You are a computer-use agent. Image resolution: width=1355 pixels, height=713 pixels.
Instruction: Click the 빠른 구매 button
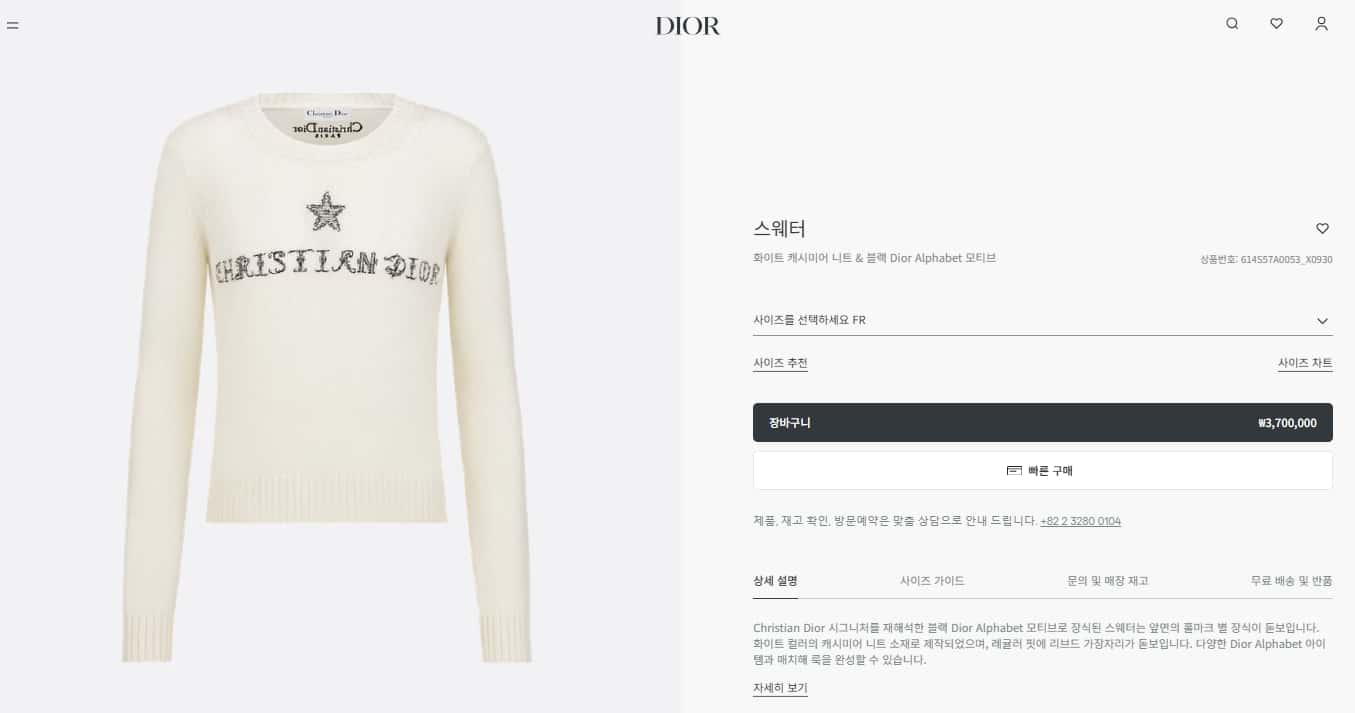point(1042,470)
